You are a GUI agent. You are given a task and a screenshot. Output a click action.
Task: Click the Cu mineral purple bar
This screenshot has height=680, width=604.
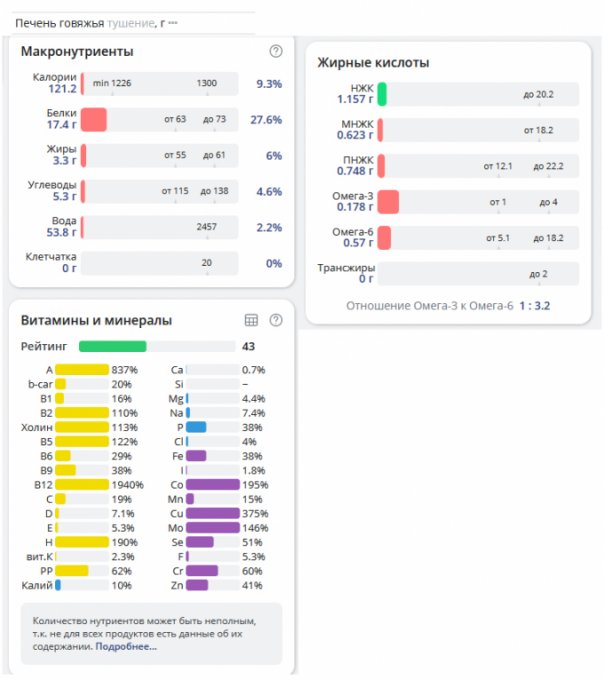click(213, 513)
